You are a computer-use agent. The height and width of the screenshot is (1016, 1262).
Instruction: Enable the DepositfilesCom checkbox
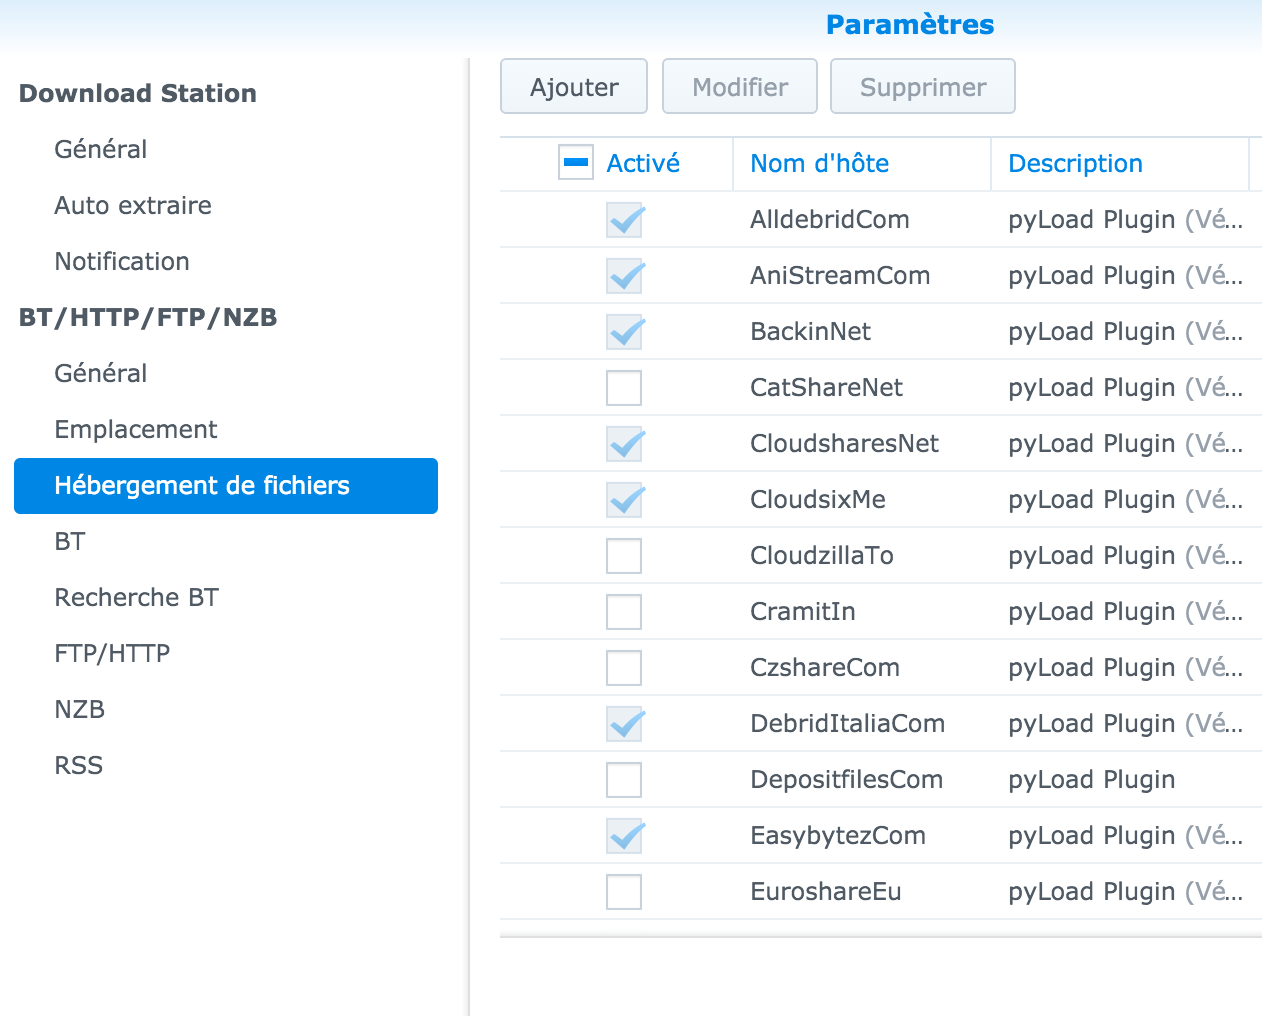click(624, 780)
